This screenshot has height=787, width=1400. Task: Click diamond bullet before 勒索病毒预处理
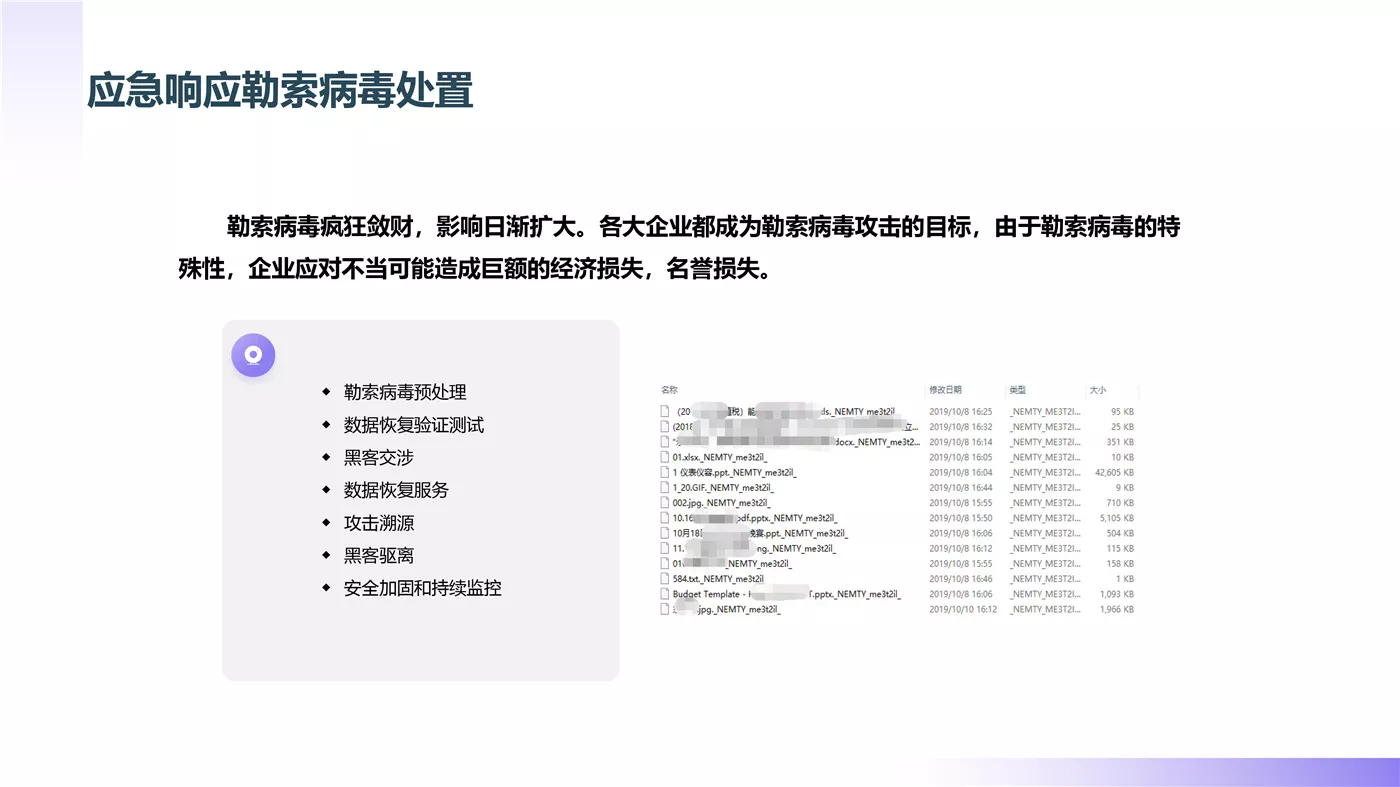coord(326,392)
